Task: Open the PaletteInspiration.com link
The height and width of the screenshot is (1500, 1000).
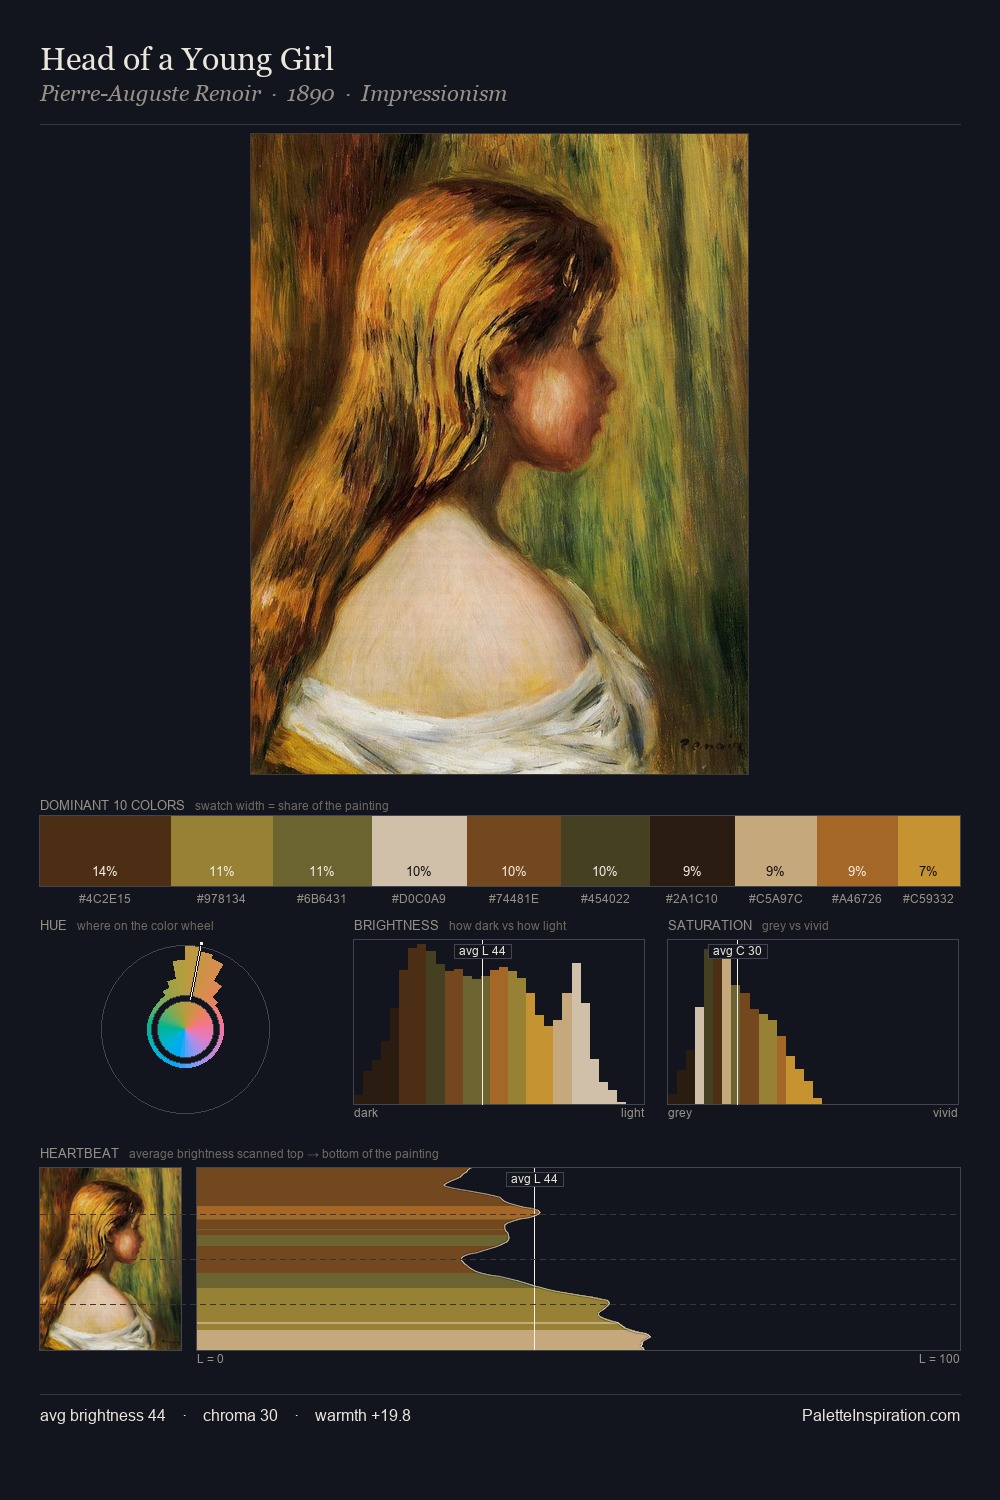Action: 881,1415
